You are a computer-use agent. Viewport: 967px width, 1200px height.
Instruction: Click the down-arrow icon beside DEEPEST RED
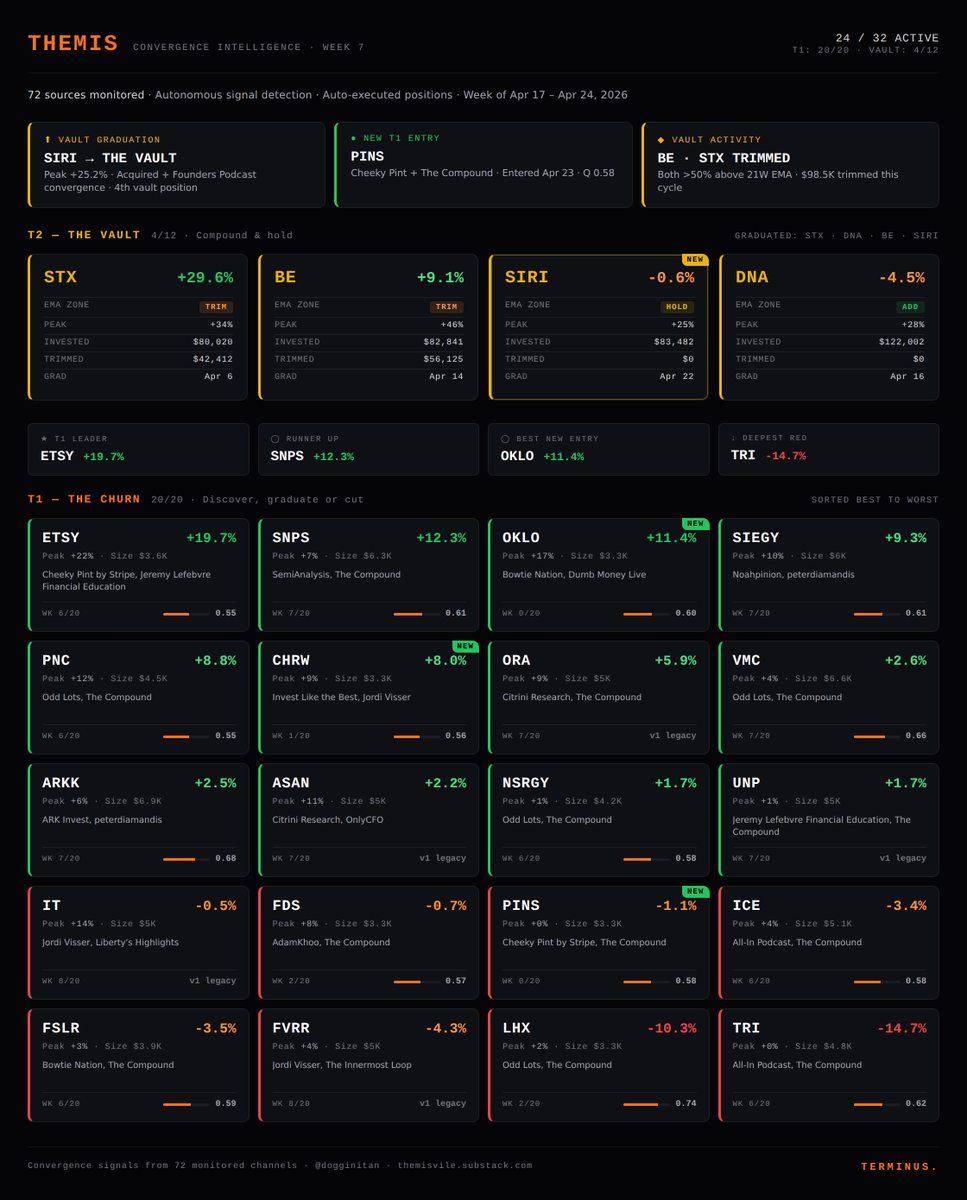tap(734, 439)
